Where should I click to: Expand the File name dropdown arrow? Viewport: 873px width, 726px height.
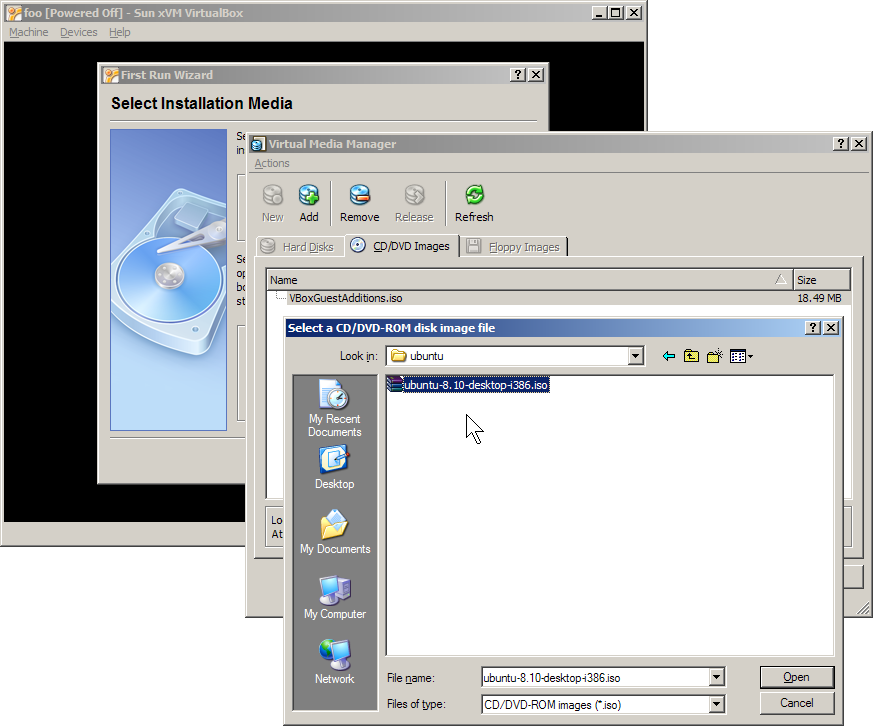tap(717, 678)
